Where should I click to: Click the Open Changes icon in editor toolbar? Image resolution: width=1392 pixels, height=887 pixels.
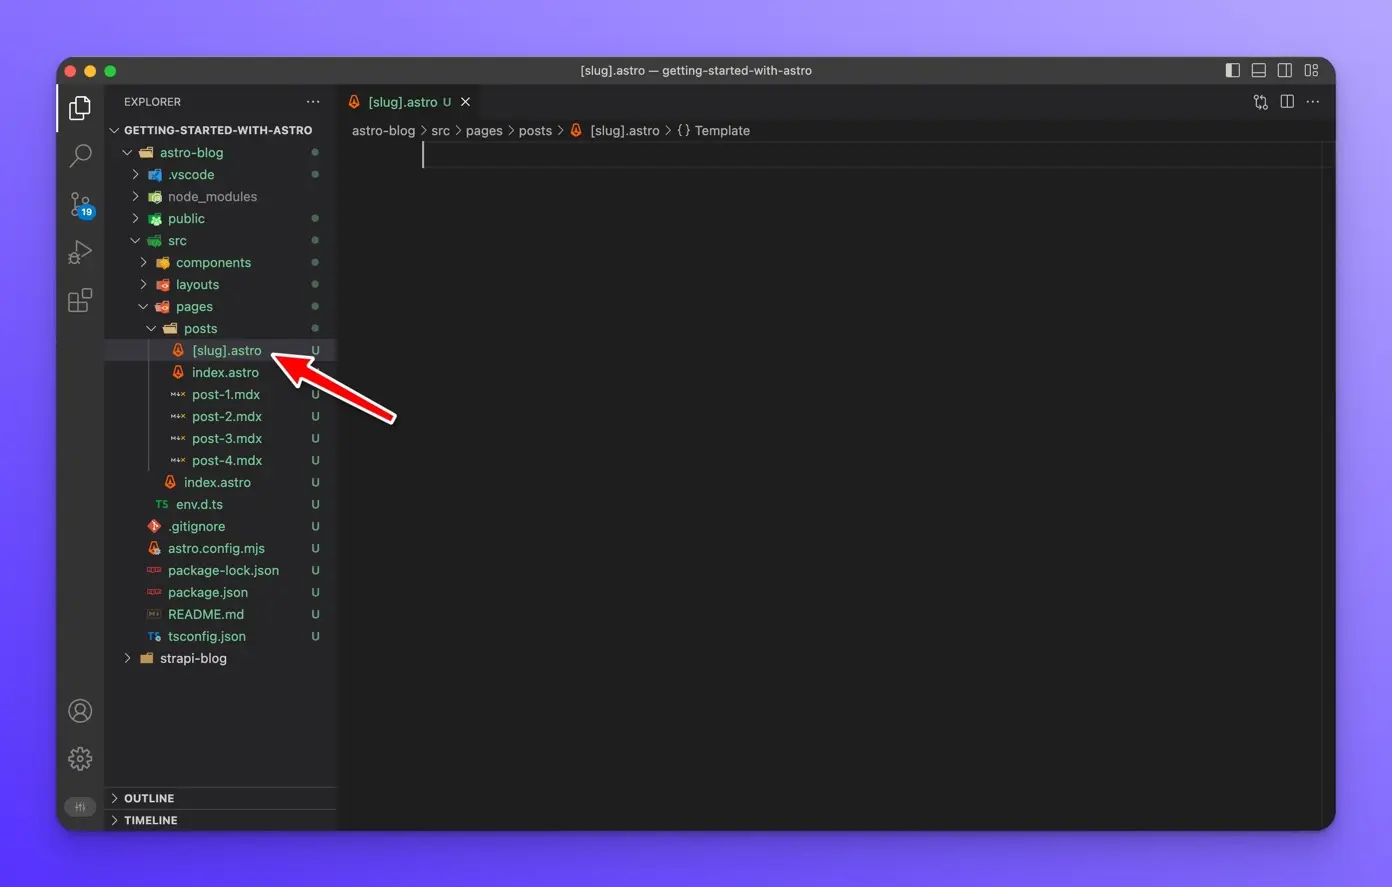tap(1261, 102)
